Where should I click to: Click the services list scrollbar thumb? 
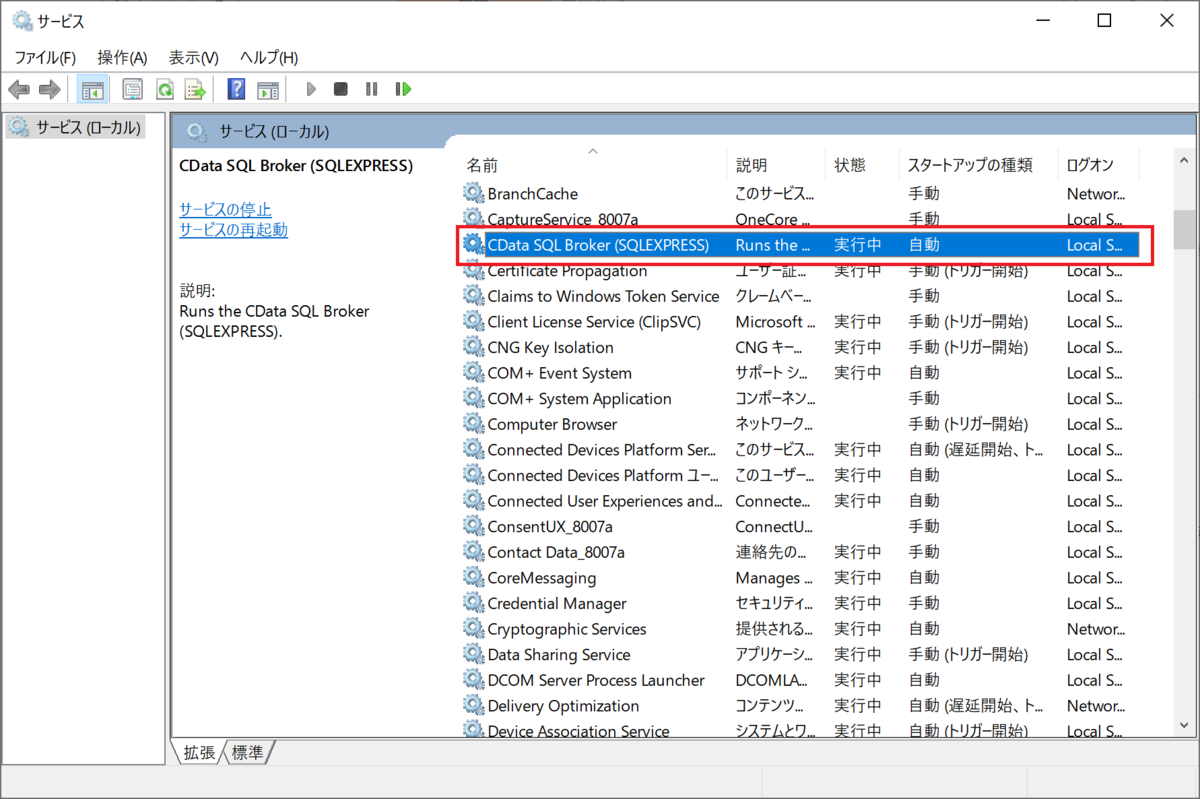click(1185, 229)
